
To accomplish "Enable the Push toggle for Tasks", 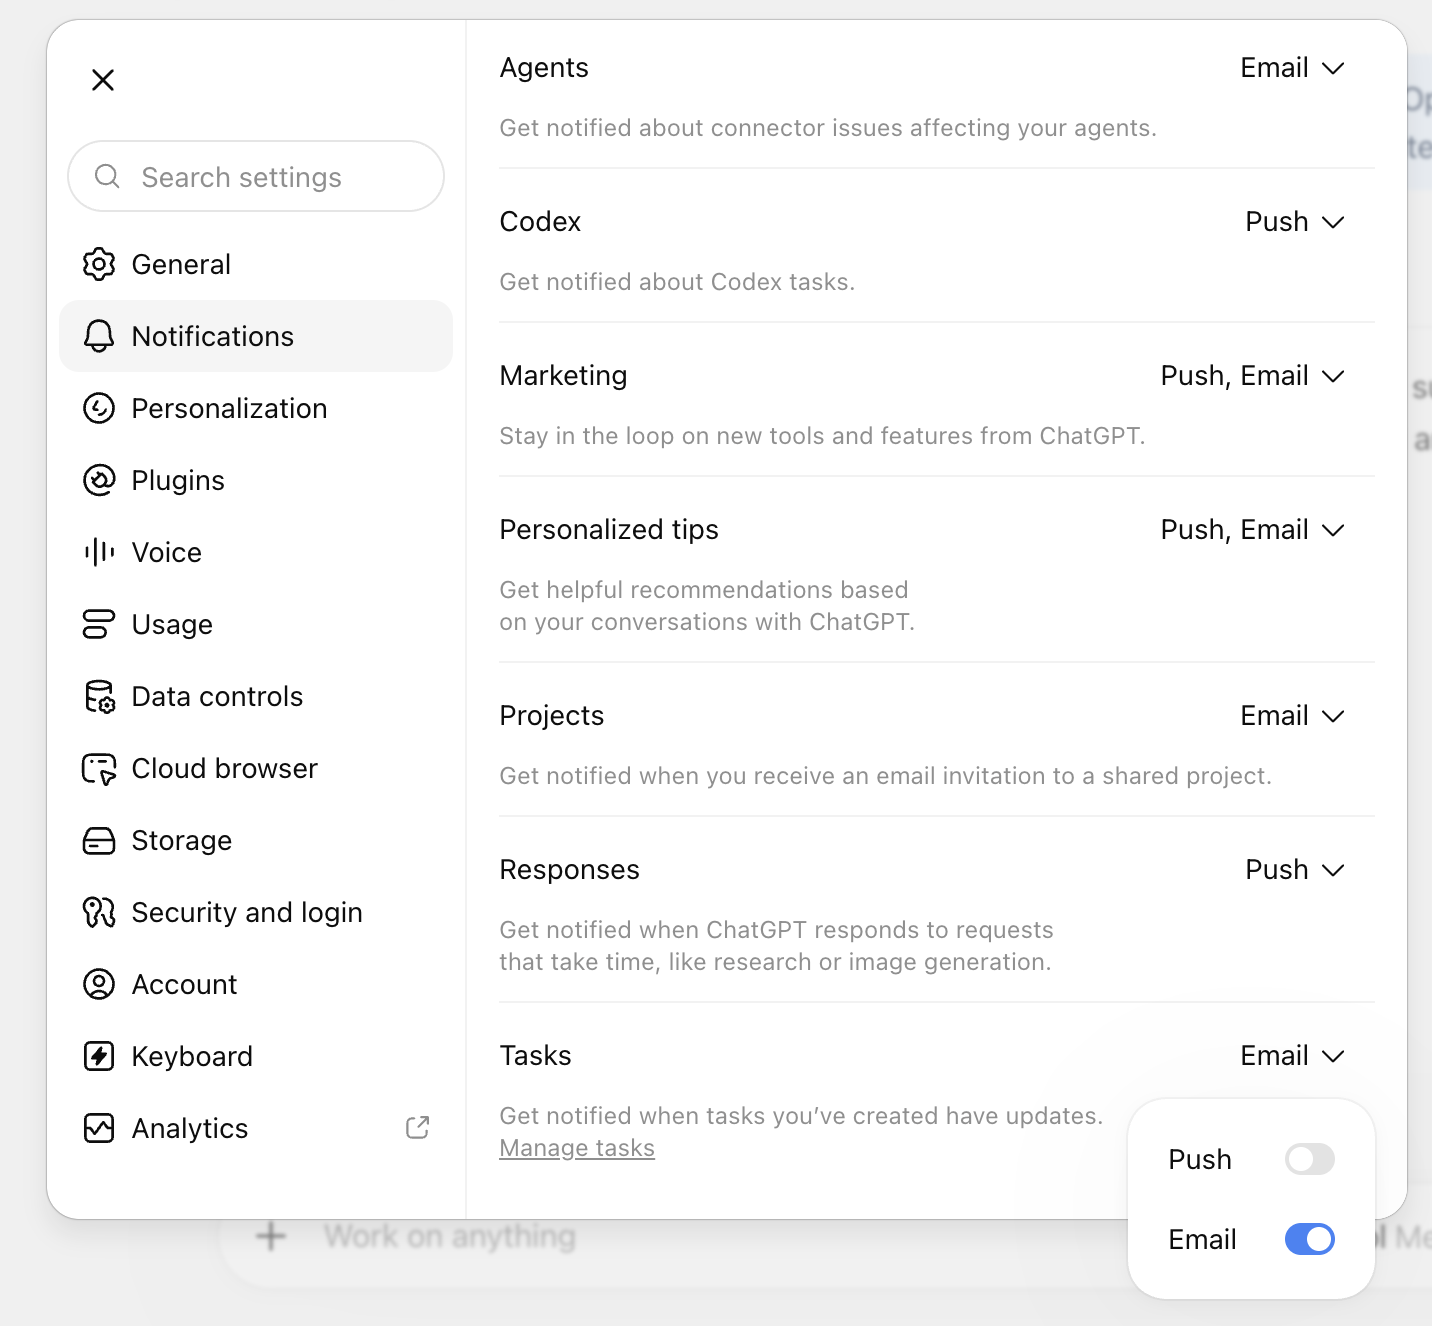I will (1310, 1159).
